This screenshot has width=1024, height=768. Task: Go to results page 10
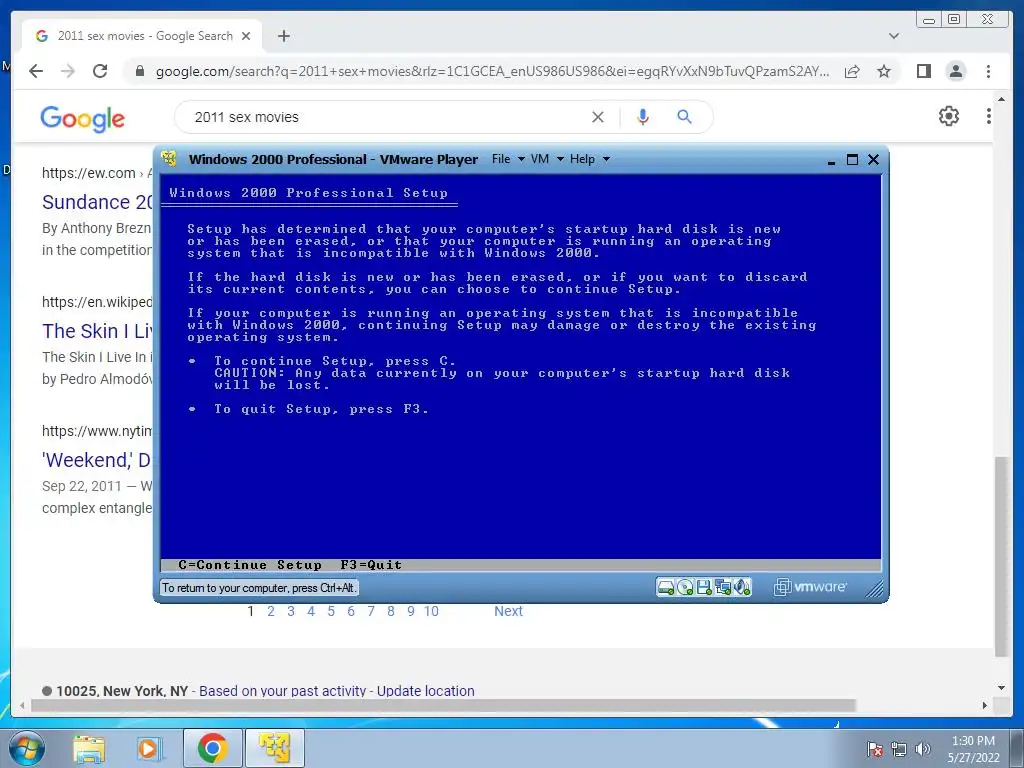[431, 611]
